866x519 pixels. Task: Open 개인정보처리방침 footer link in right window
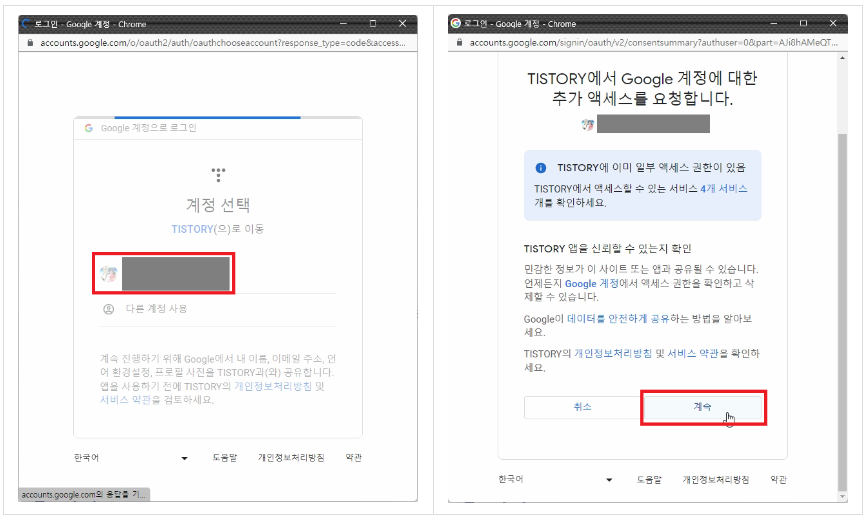pyautogui.click(x=716, y=479)
